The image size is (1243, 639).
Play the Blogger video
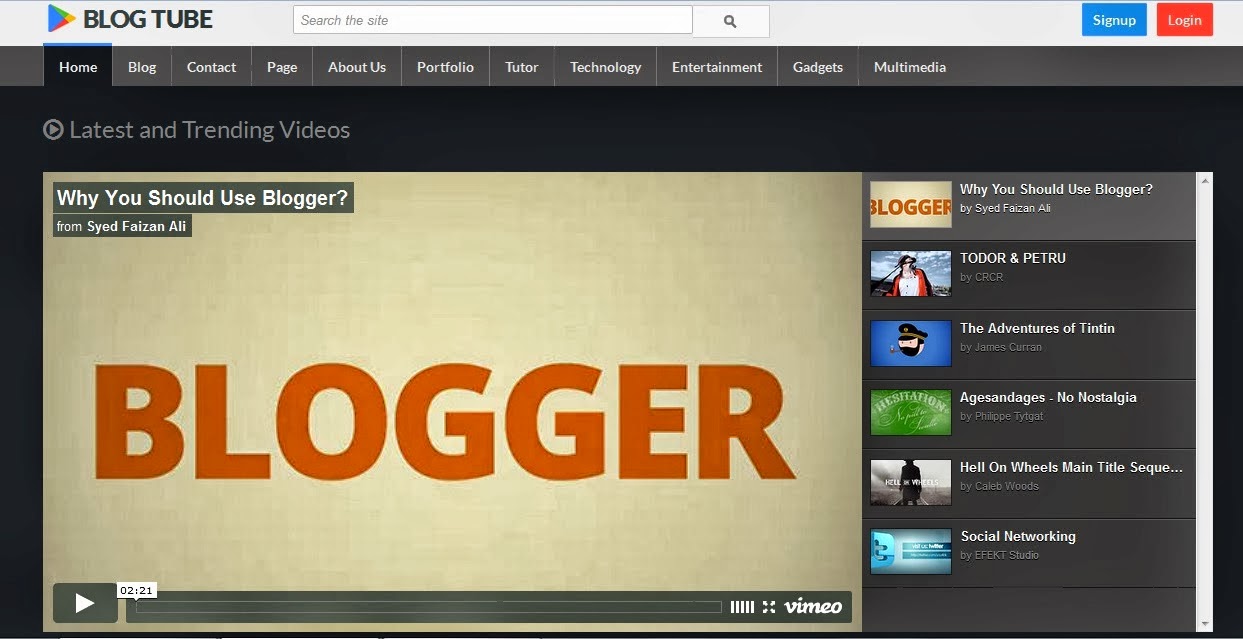pos(85,603)
